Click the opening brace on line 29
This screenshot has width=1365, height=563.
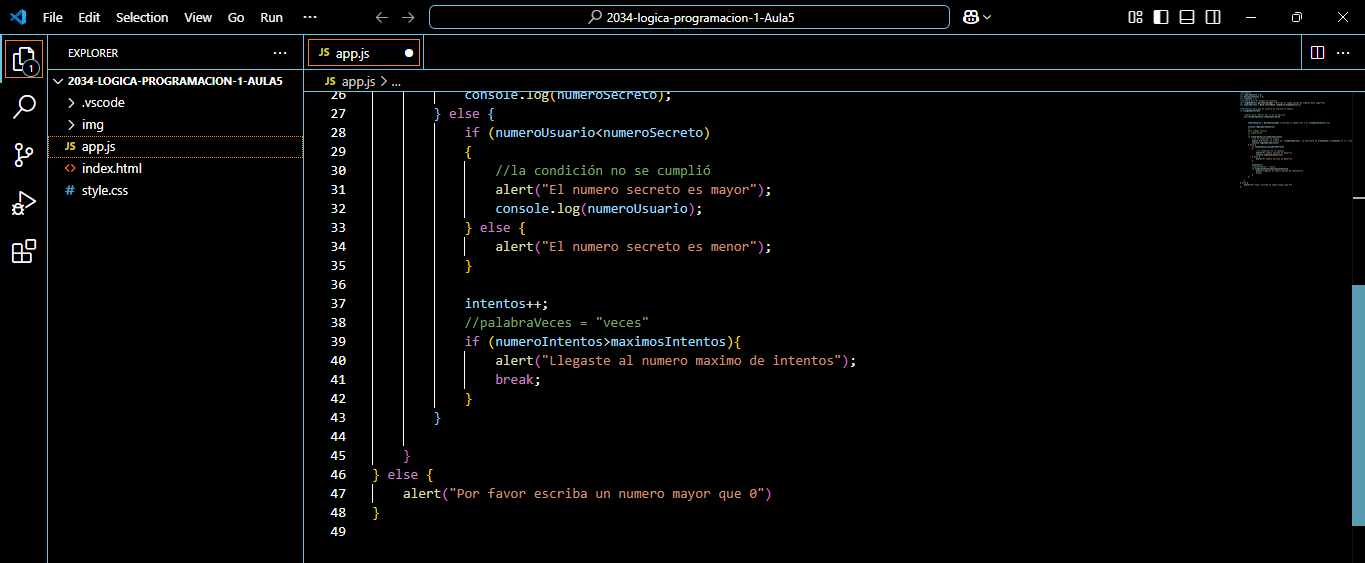click(468, 151)
